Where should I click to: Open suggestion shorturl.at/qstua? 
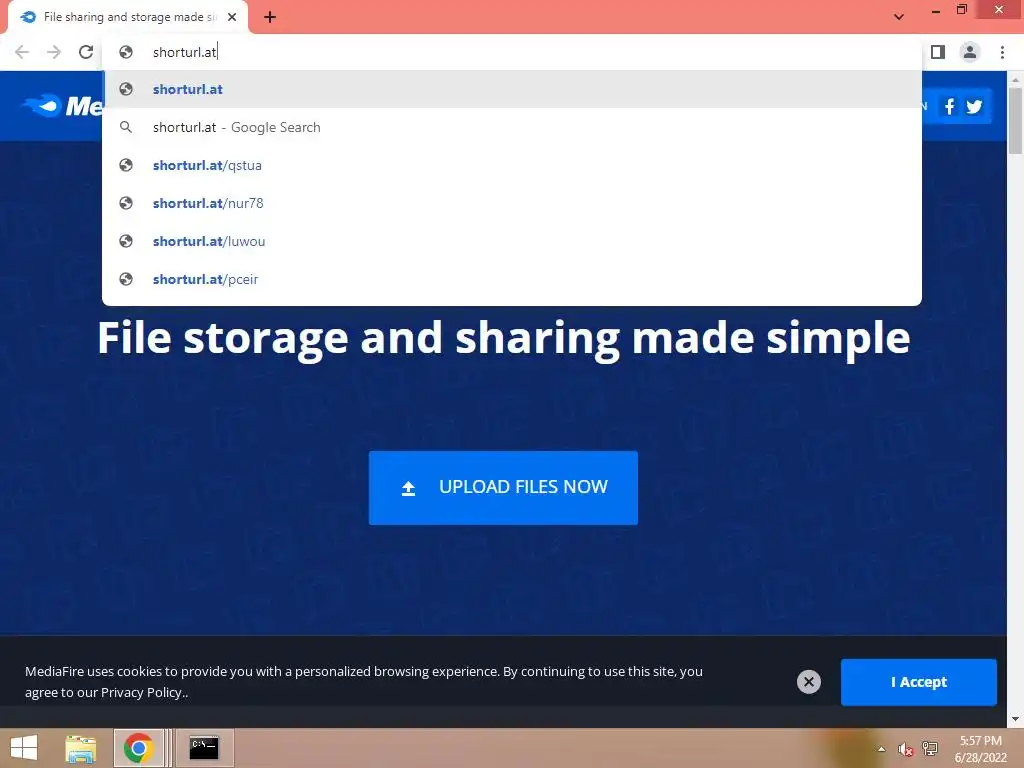(512, 165)
